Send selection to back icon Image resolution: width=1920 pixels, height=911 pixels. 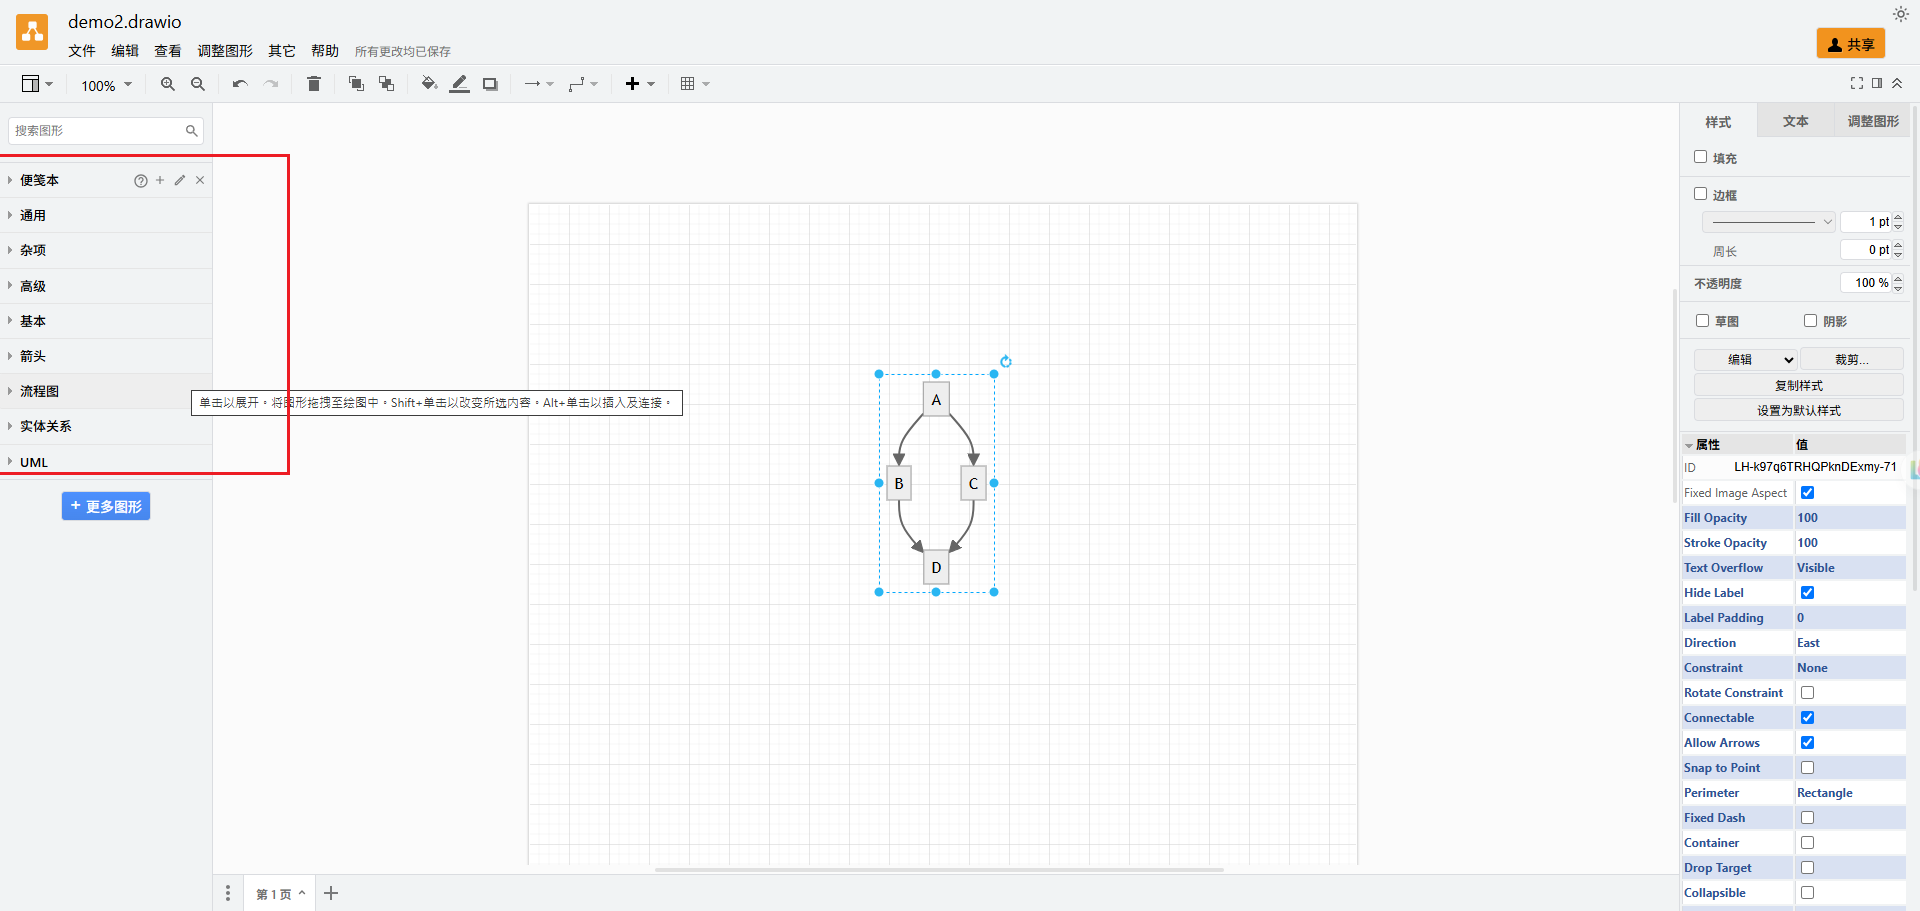[x=386, y=84]
